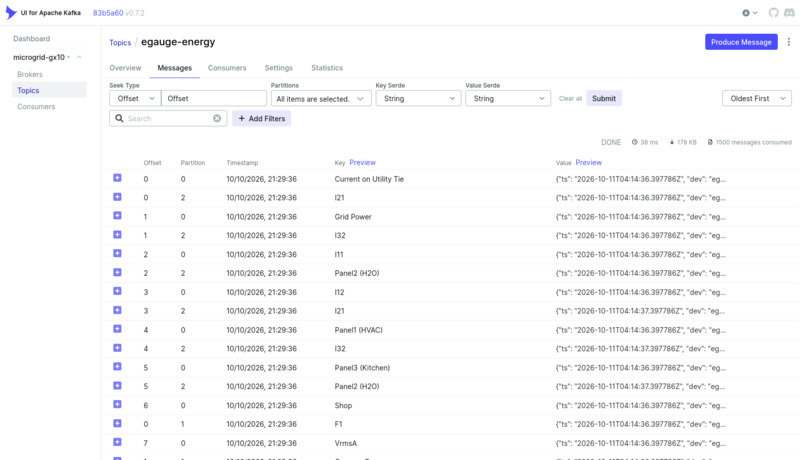Viewport: 806px width, 460px height.
Task: Submit the message filter form
Action: coord(603,98)
